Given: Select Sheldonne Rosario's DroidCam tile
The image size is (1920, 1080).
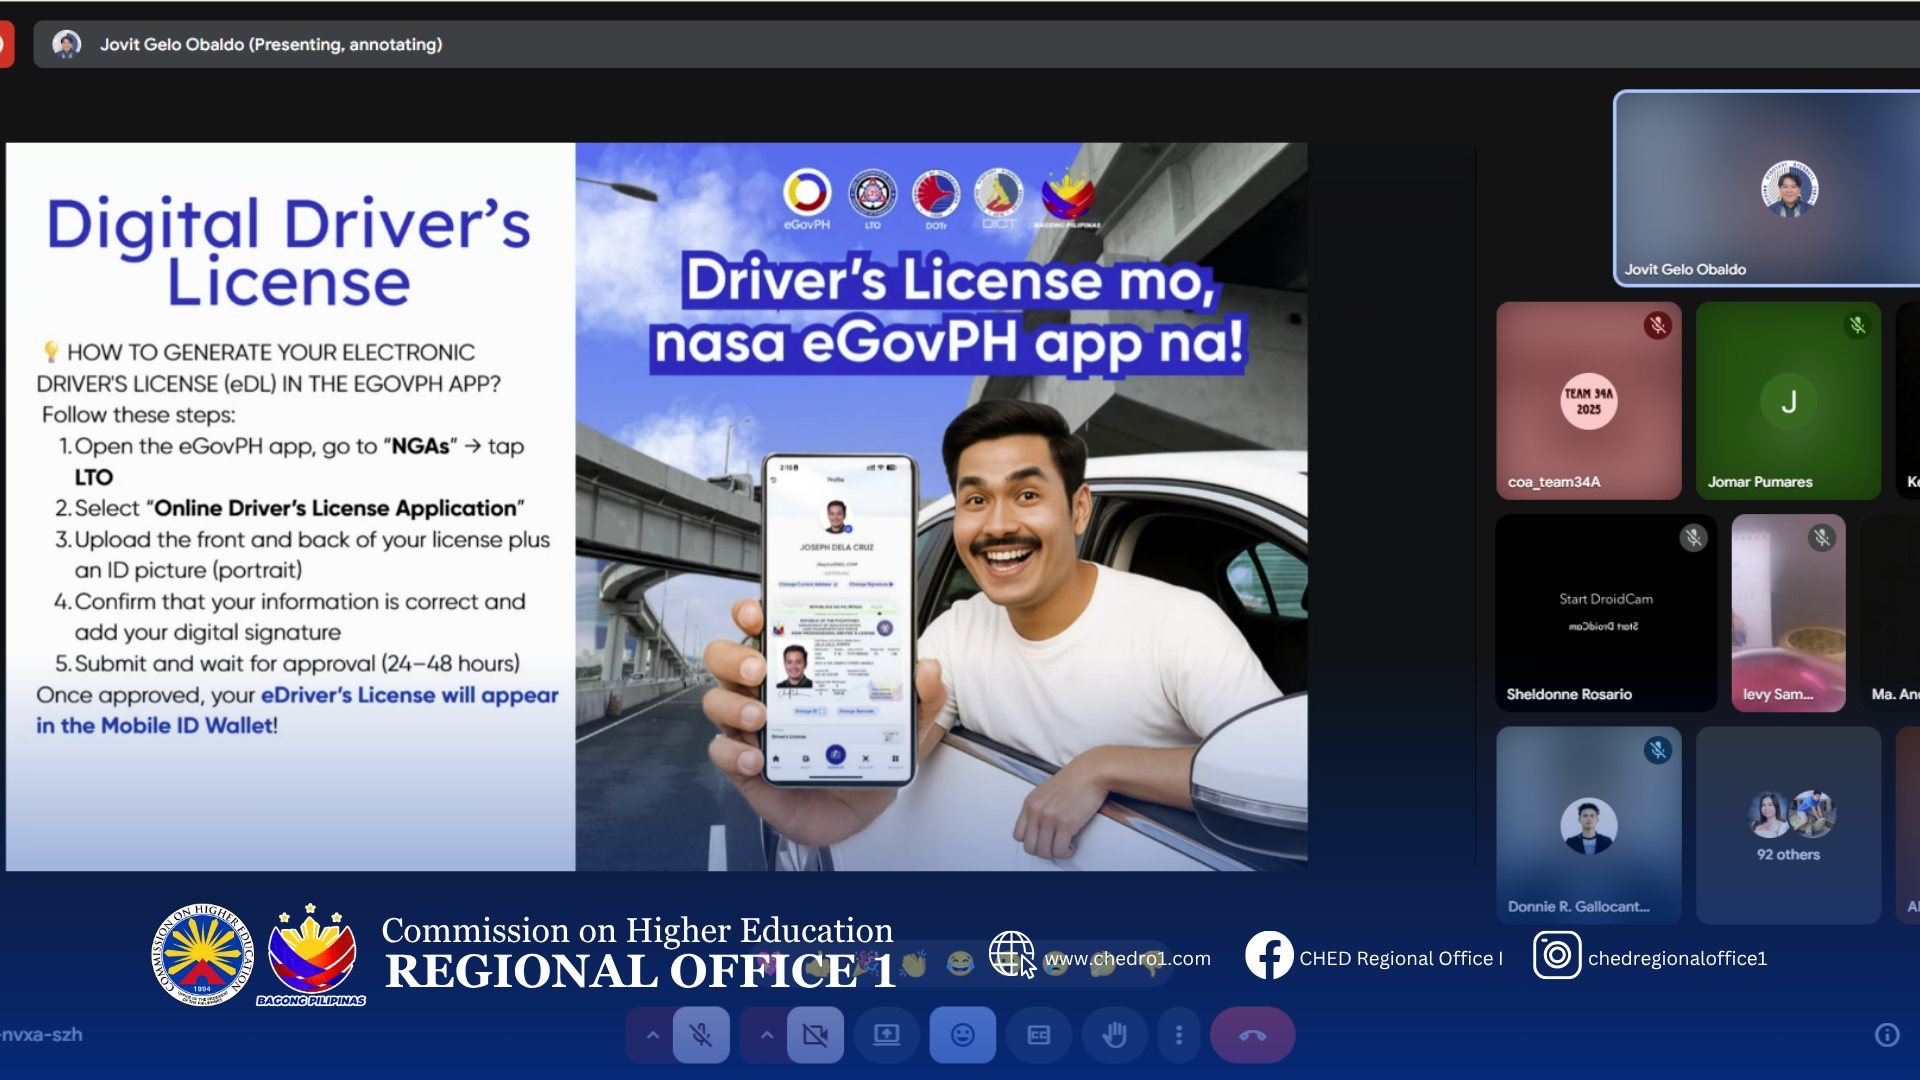Looking at the screenshot, I should tap(1606, 613).
